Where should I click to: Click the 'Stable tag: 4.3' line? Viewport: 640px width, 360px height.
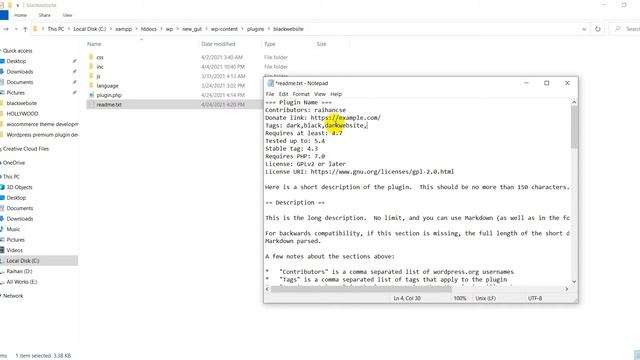coord(291,149)
